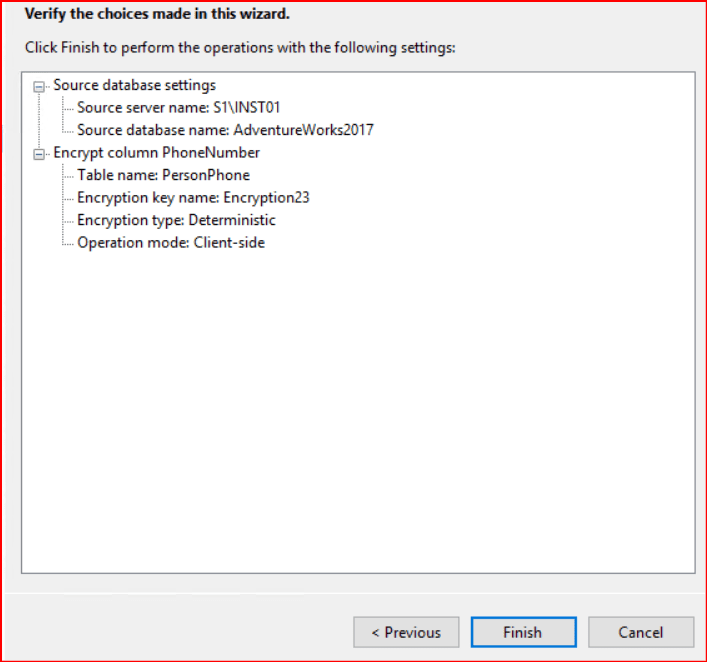Cancel the encryption wizard
Screen dimensions: 707x662
tap(641, 632)
